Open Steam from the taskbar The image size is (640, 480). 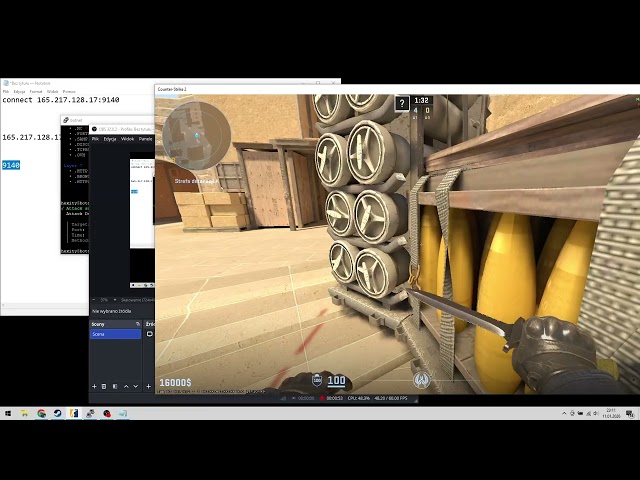tap(57, 413)
